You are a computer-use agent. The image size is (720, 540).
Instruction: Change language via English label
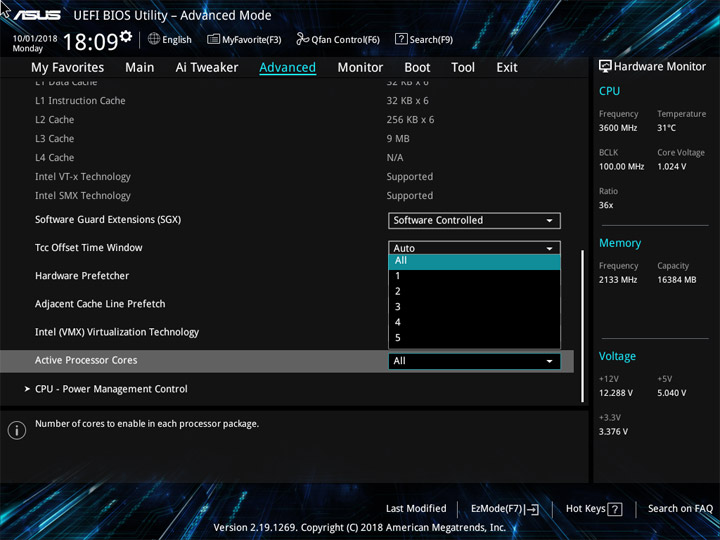pos(177,39)
